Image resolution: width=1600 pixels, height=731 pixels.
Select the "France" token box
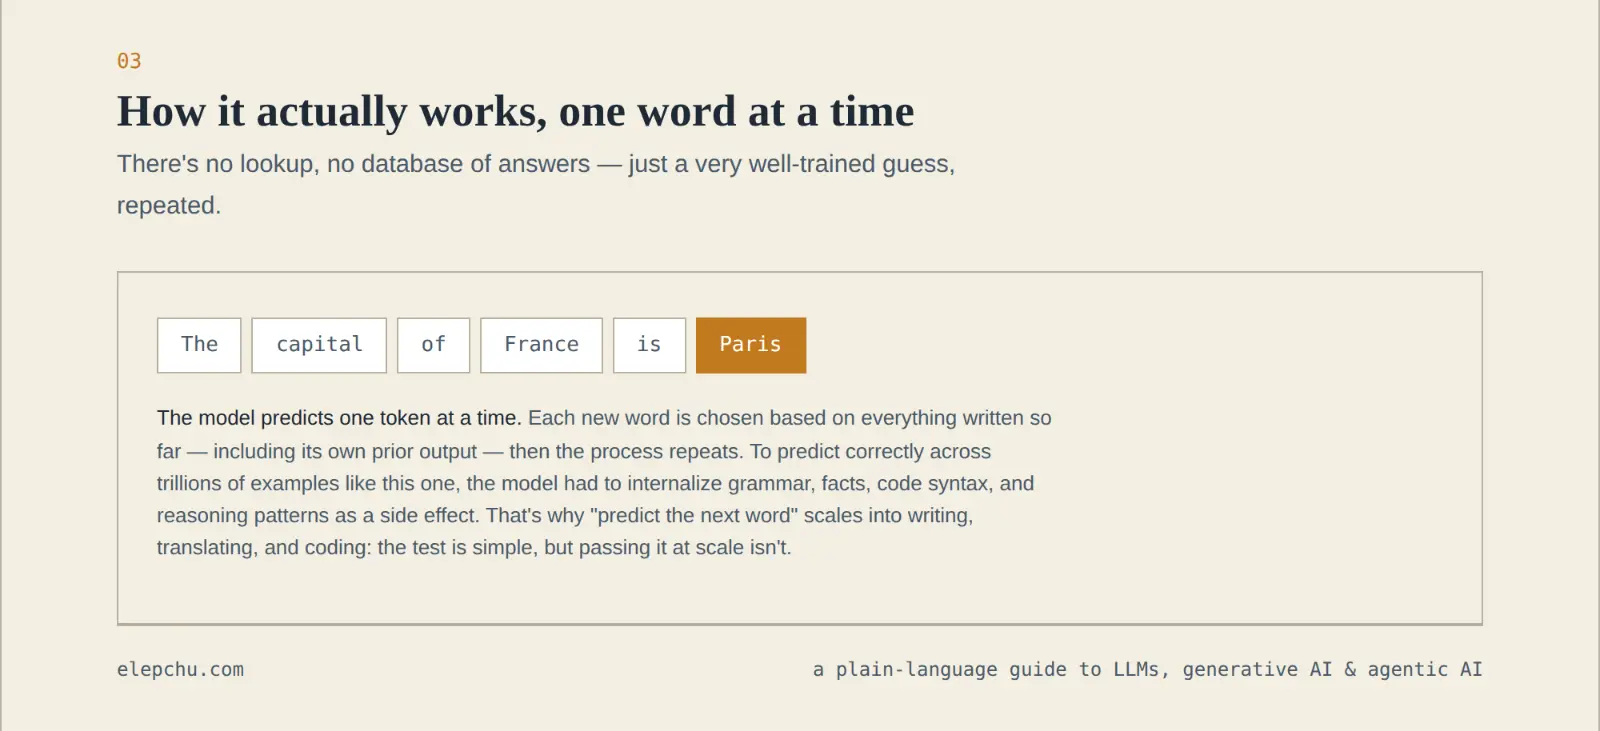[x=541, y=345]
